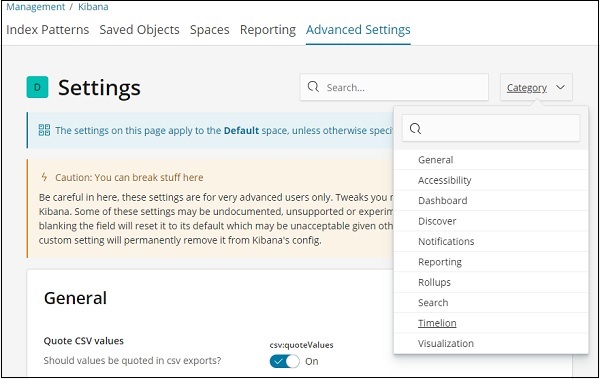This screenshot has height=379, width=600.
Task: Click the csv:quoteValues setting key text
Action: [x=302, y=345]
